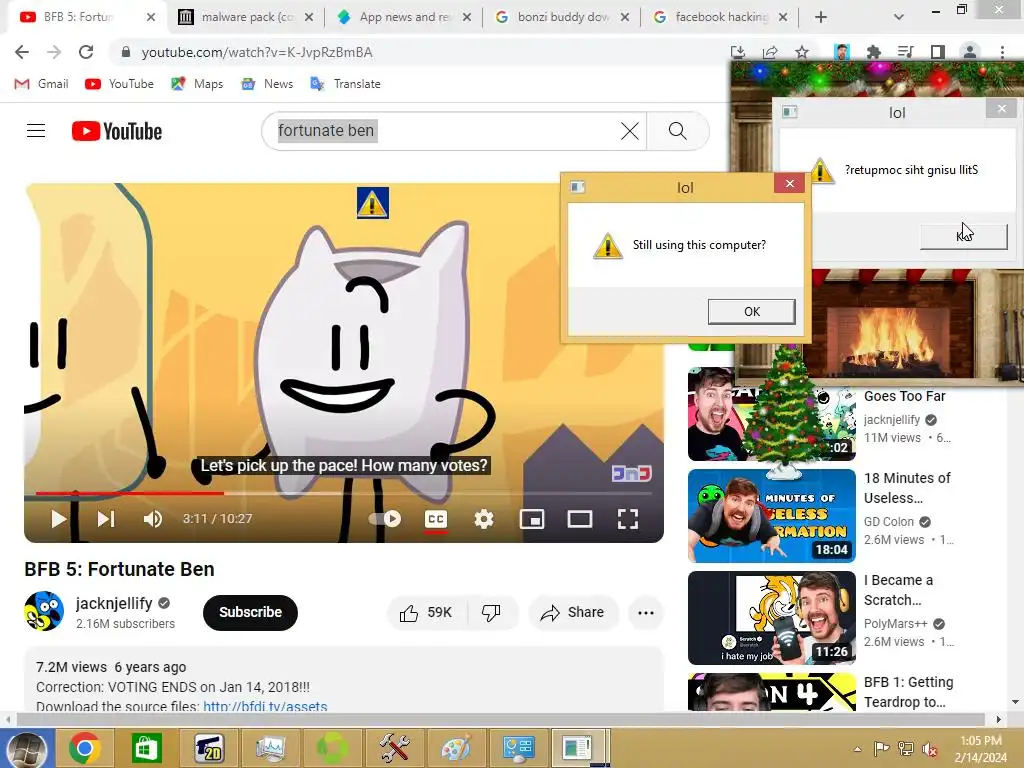Toggle the autoplay switch
The image size is (1024, 768).
[385, 519]
